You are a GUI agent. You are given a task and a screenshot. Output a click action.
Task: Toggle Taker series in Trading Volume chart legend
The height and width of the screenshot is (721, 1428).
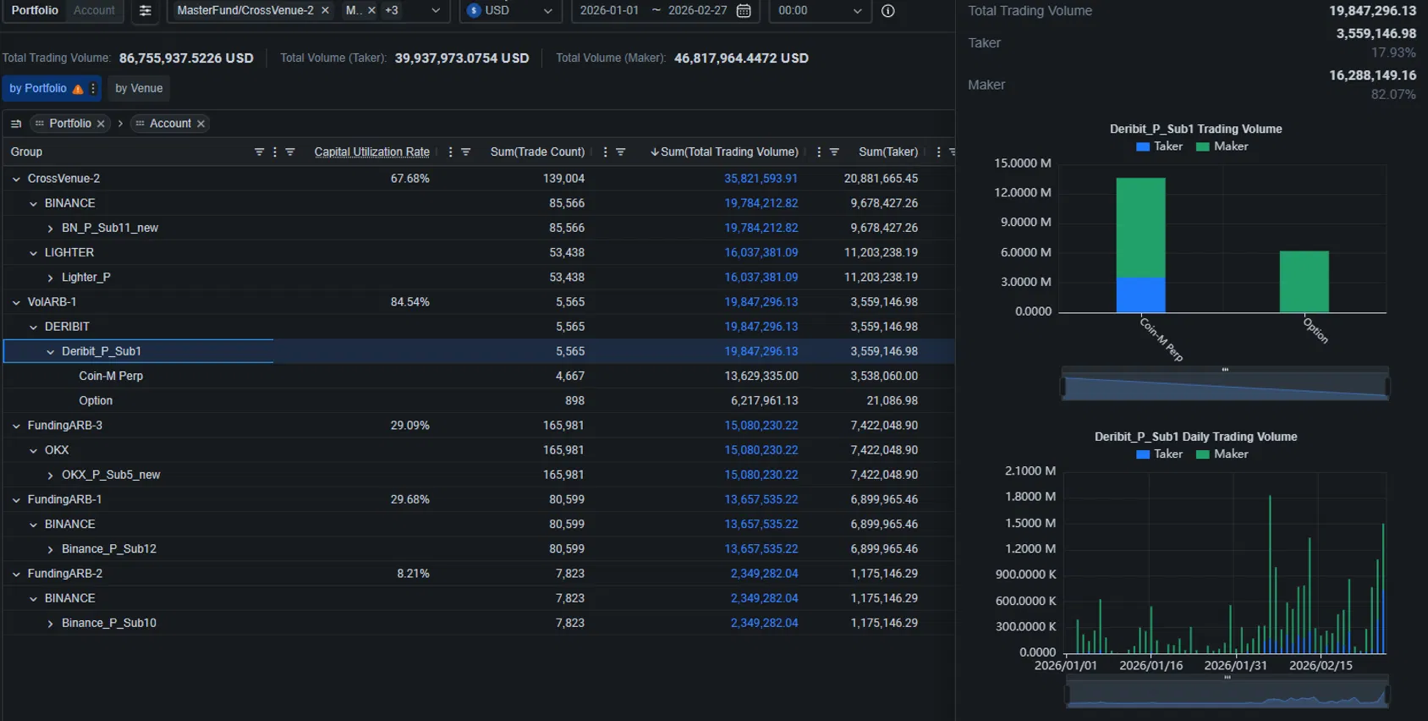coord(1159,146)
